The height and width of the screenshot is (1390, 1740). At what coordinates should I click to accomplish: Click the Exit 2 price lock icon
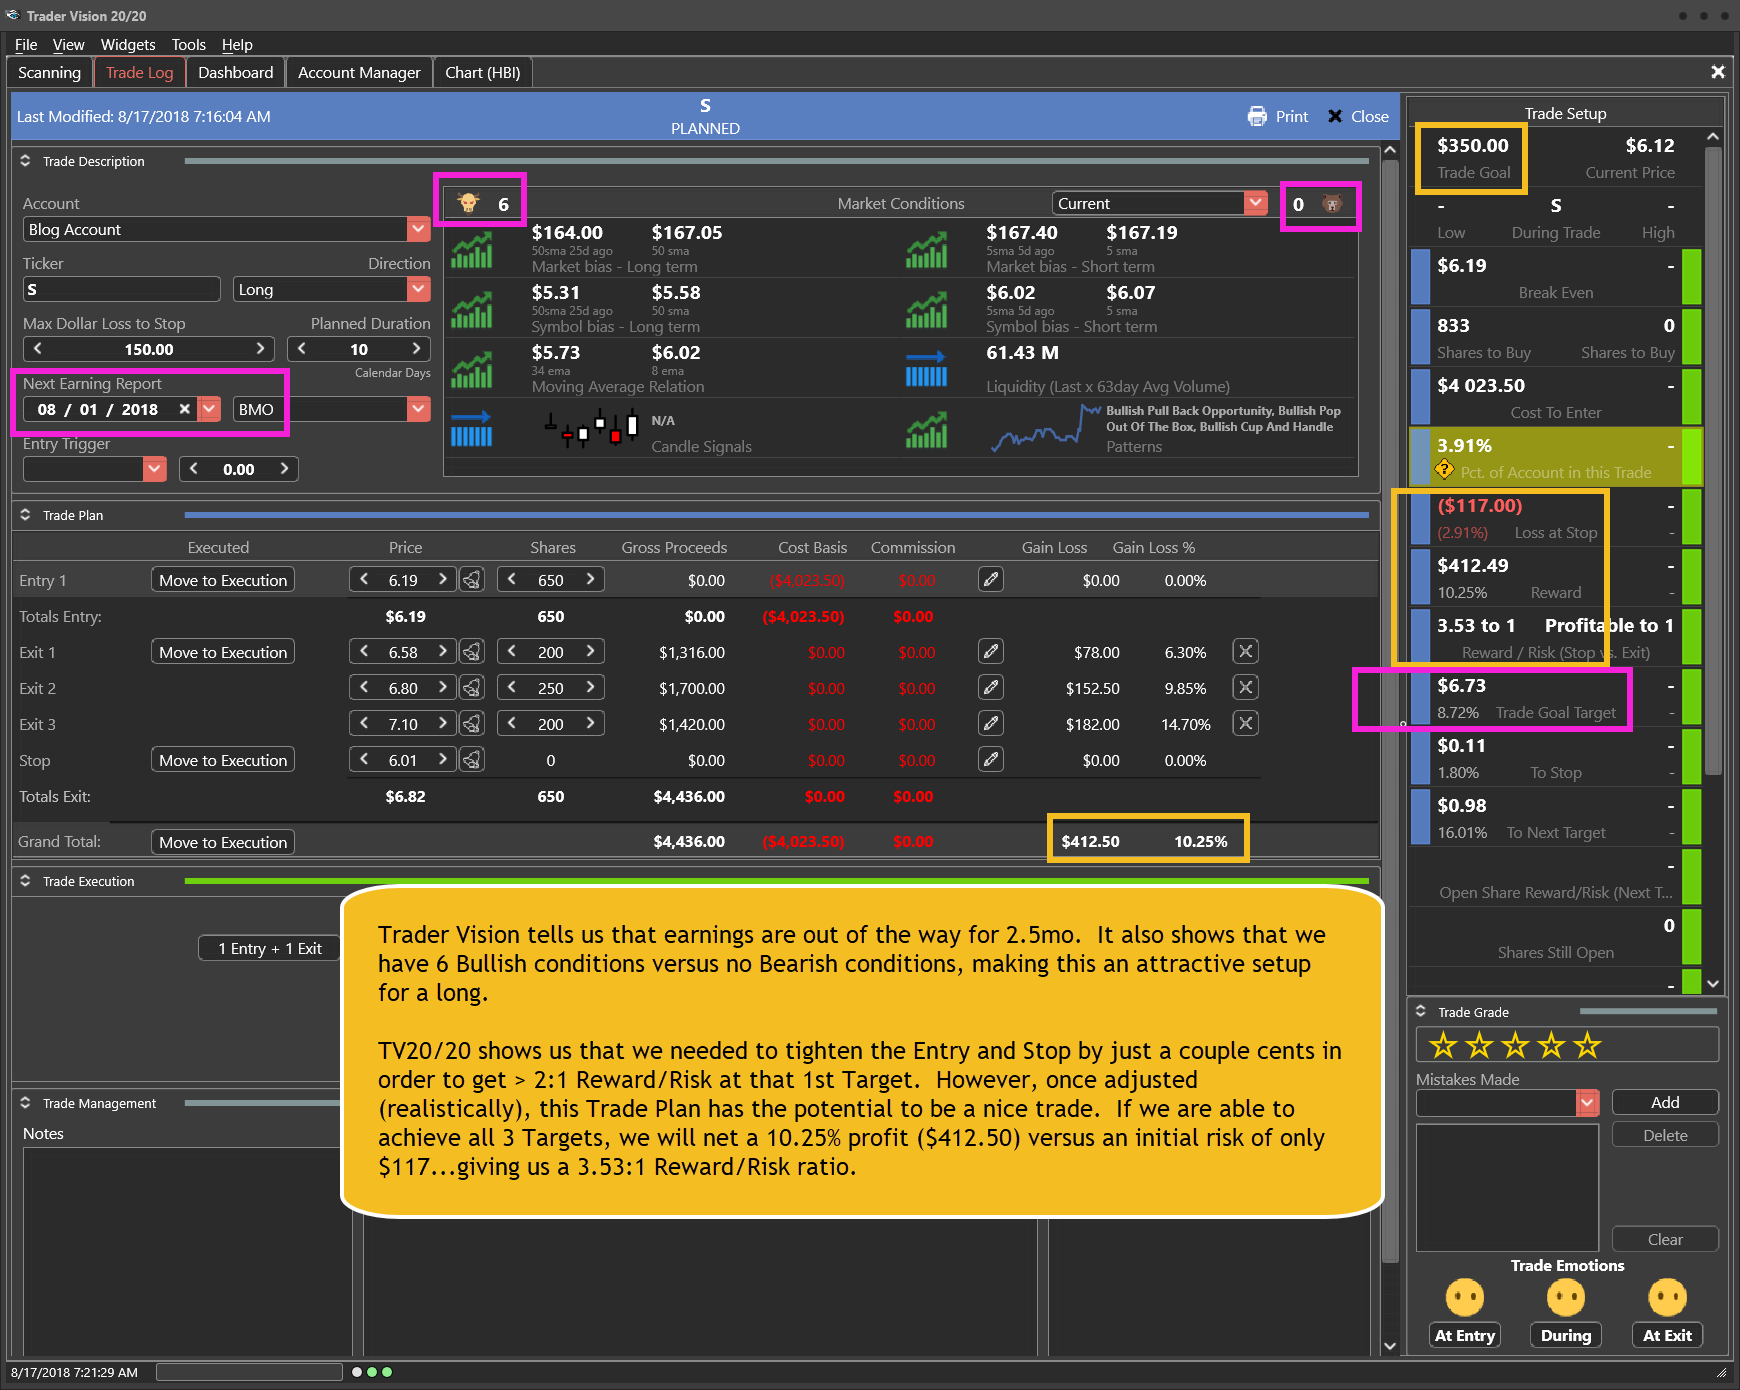point(472,688)
